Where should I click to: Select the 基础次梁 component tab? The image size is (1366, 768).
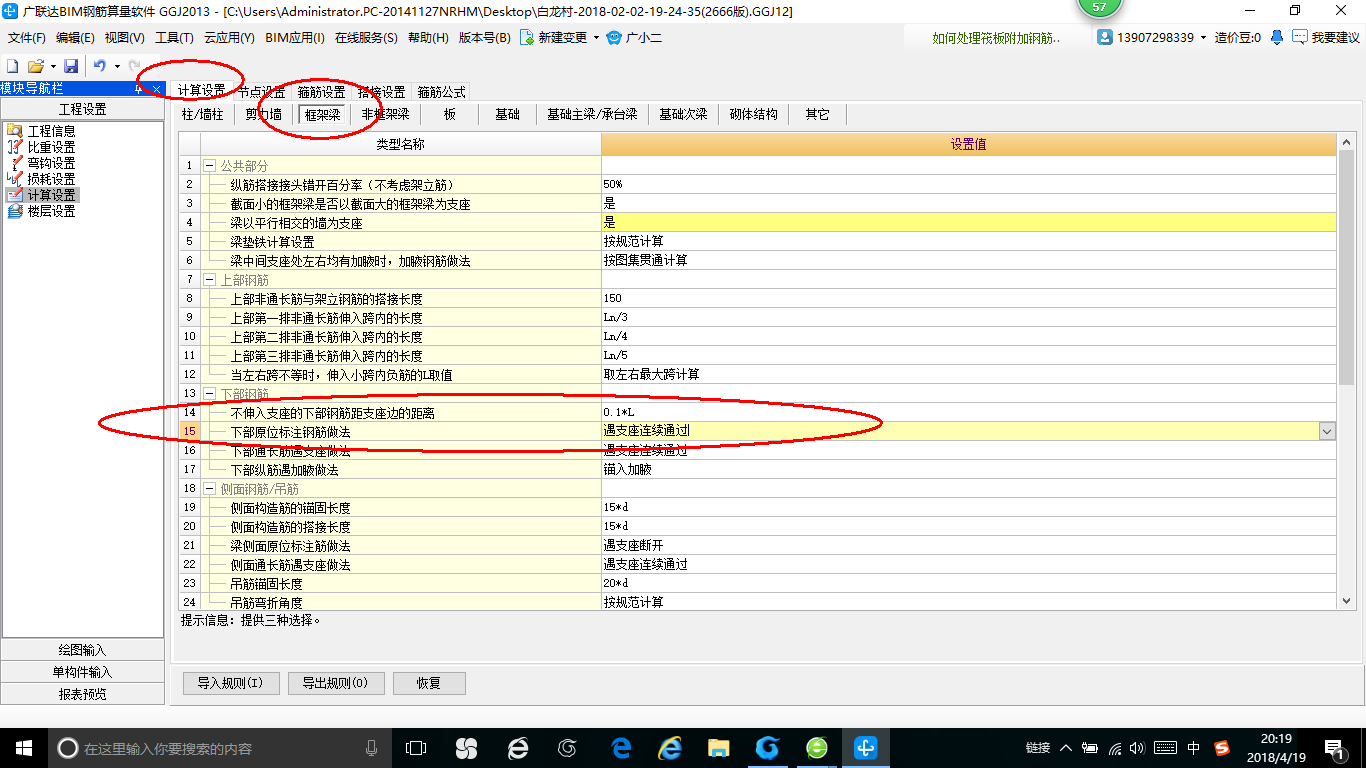coord(683,114)
